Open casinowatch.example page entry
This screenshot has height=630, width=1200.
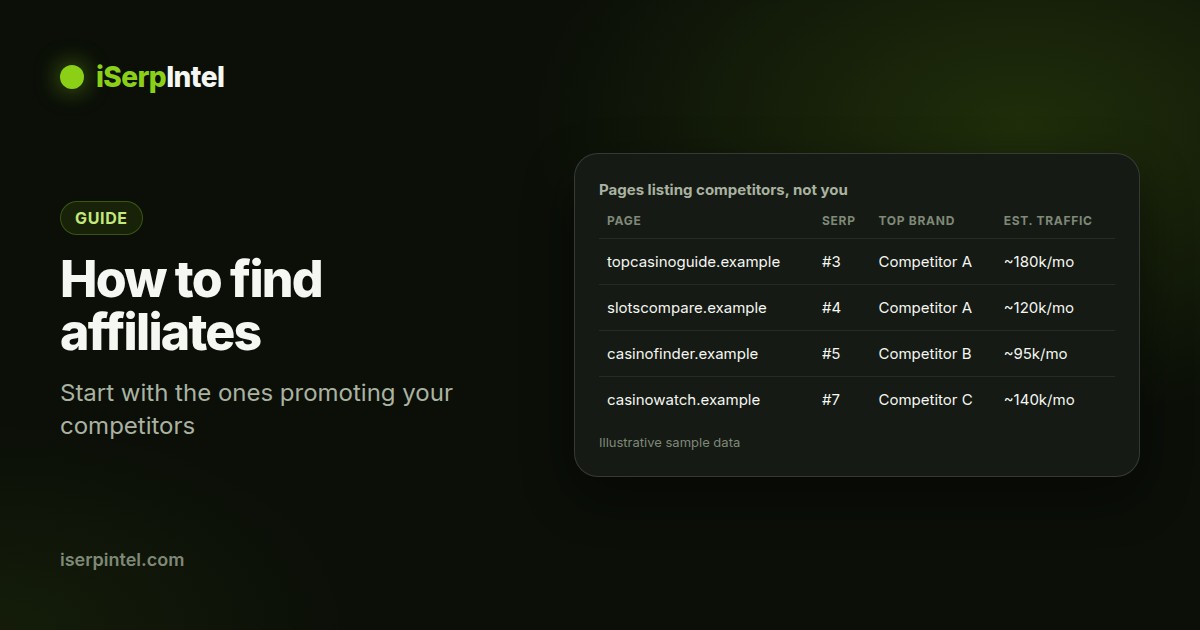[683, 400]
